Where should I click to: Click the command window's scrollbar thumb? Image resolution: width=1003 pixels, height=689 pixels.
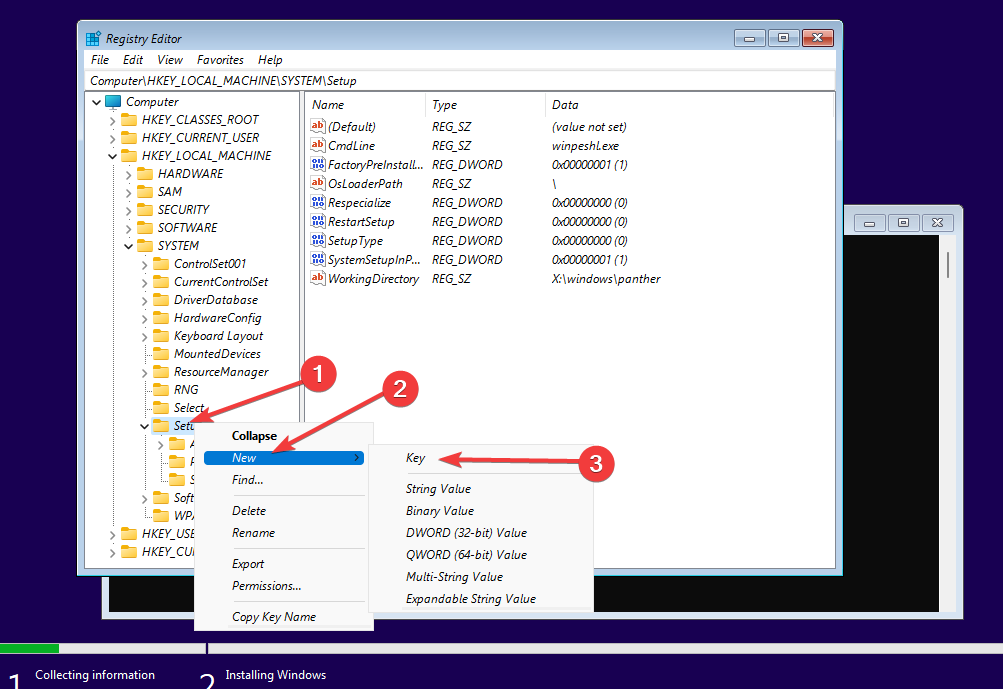(947, 265)
